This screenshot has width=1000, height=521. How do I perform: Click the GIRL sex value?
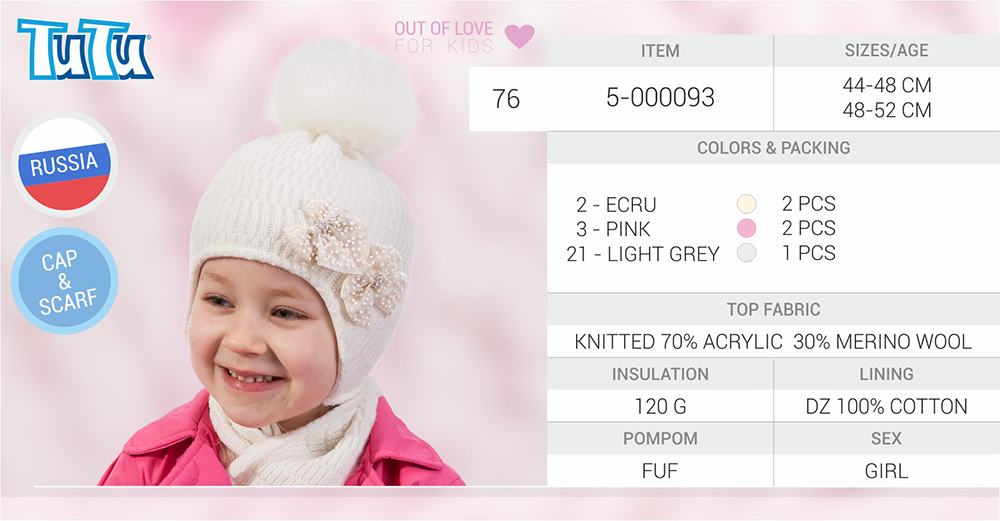pyautogui.click(x=886, y=471)
